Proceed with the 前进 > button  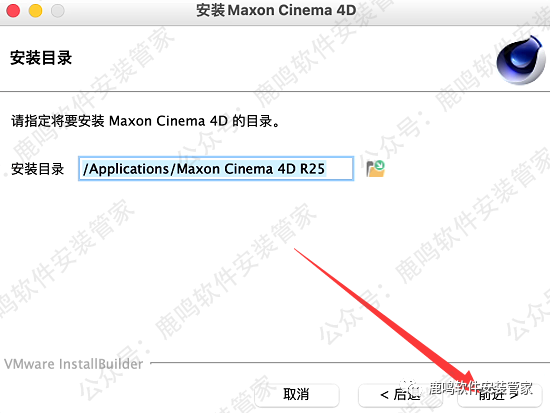pos(499,395)
